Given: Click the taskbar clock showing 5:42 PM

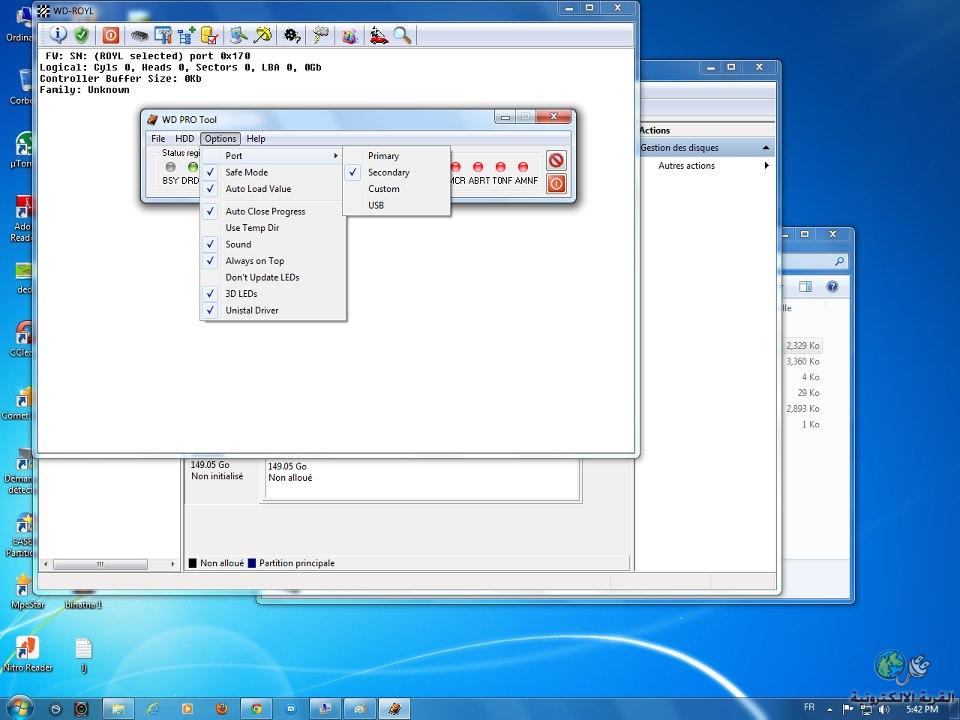Looking at the screenshot, I should click(922, 710).
